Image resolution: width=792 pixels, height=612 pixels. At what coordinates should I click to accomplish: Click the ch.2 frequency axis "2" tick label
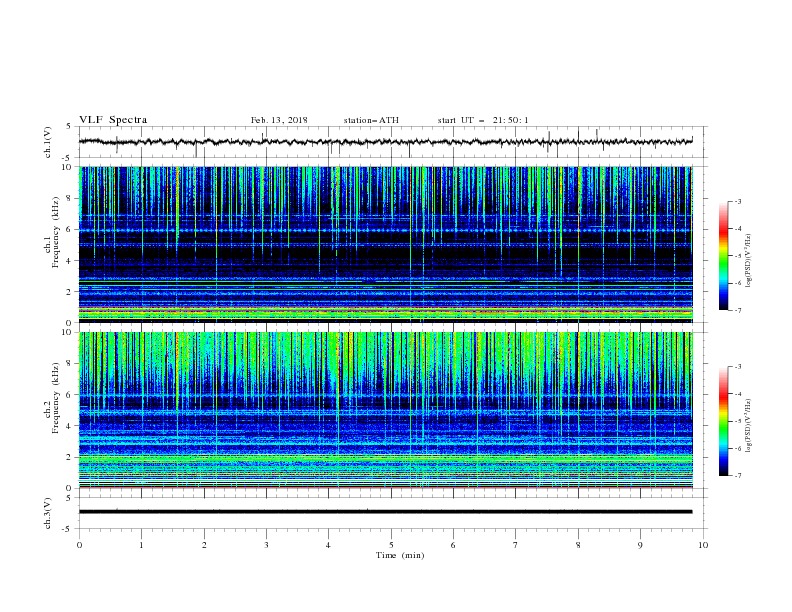pyautogui.click(x=69, y=457)
